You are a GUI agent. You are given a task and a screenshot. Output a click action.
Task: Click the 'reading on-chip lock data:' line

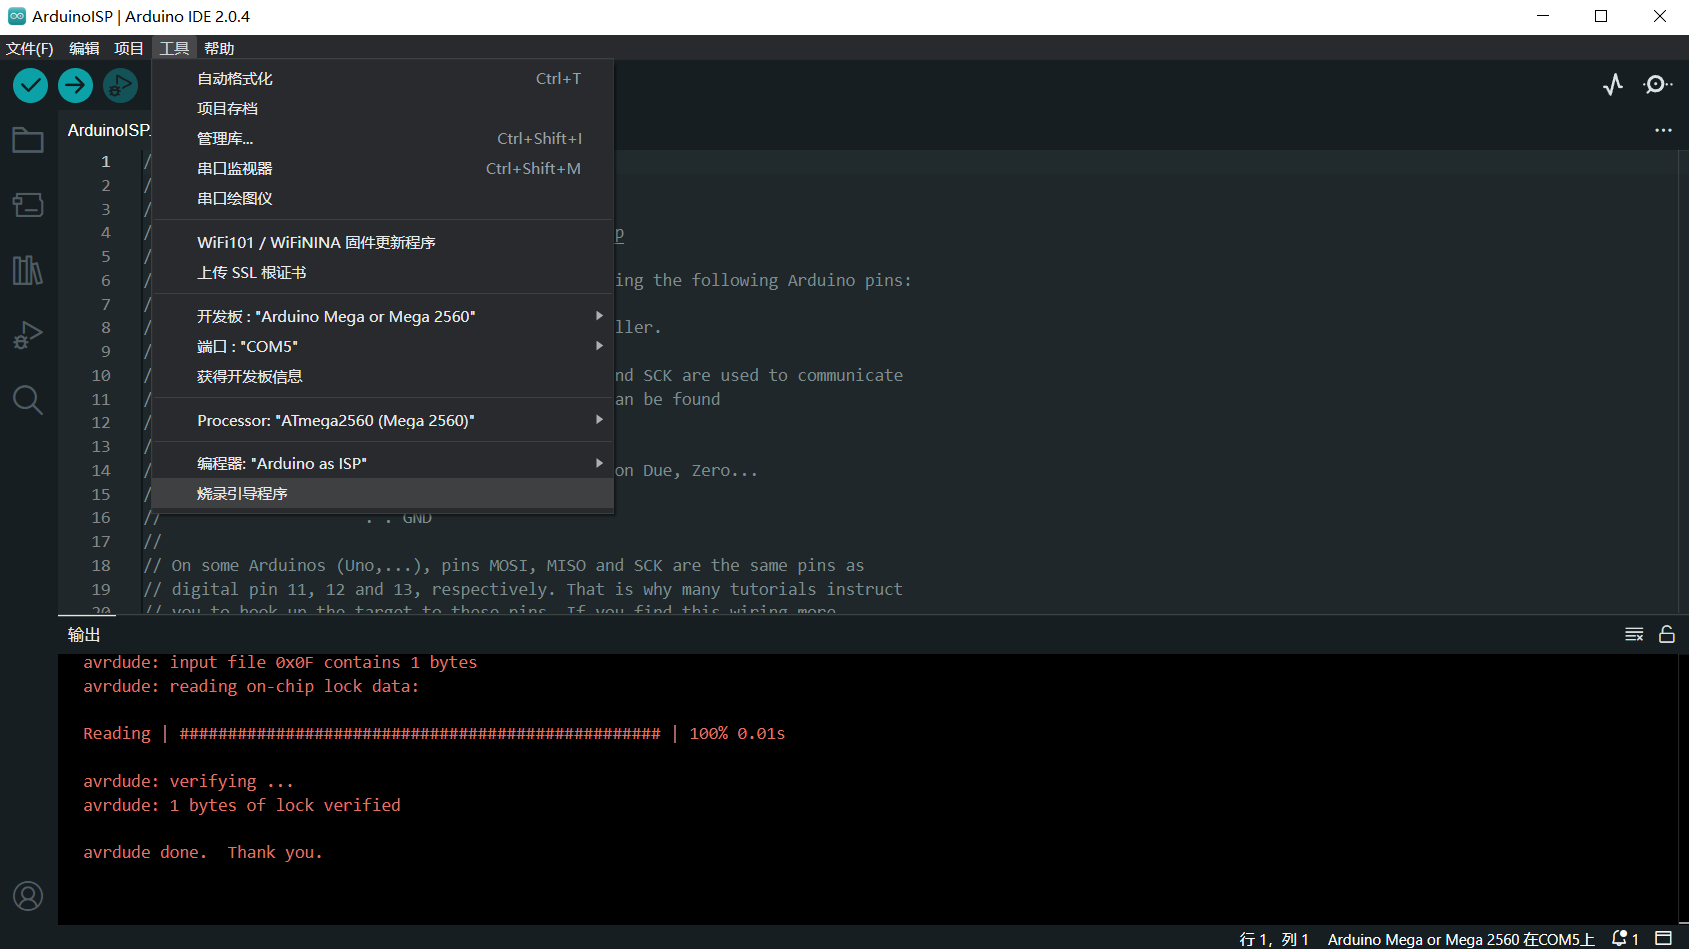coord(251,687)
